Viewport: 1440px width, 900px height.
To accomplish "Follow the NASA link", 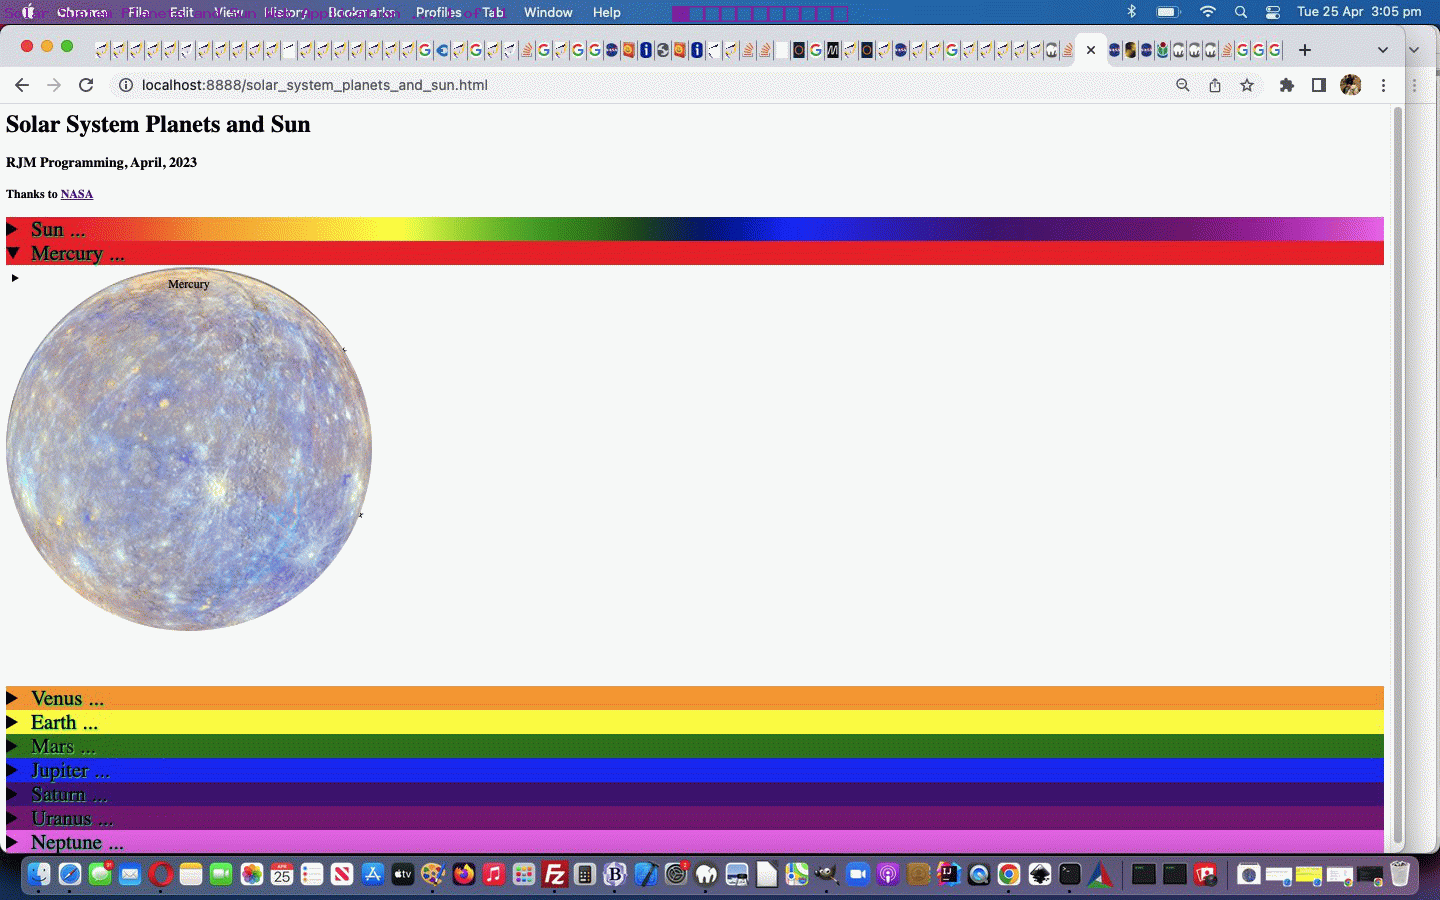I will click(x=77, y=194).
